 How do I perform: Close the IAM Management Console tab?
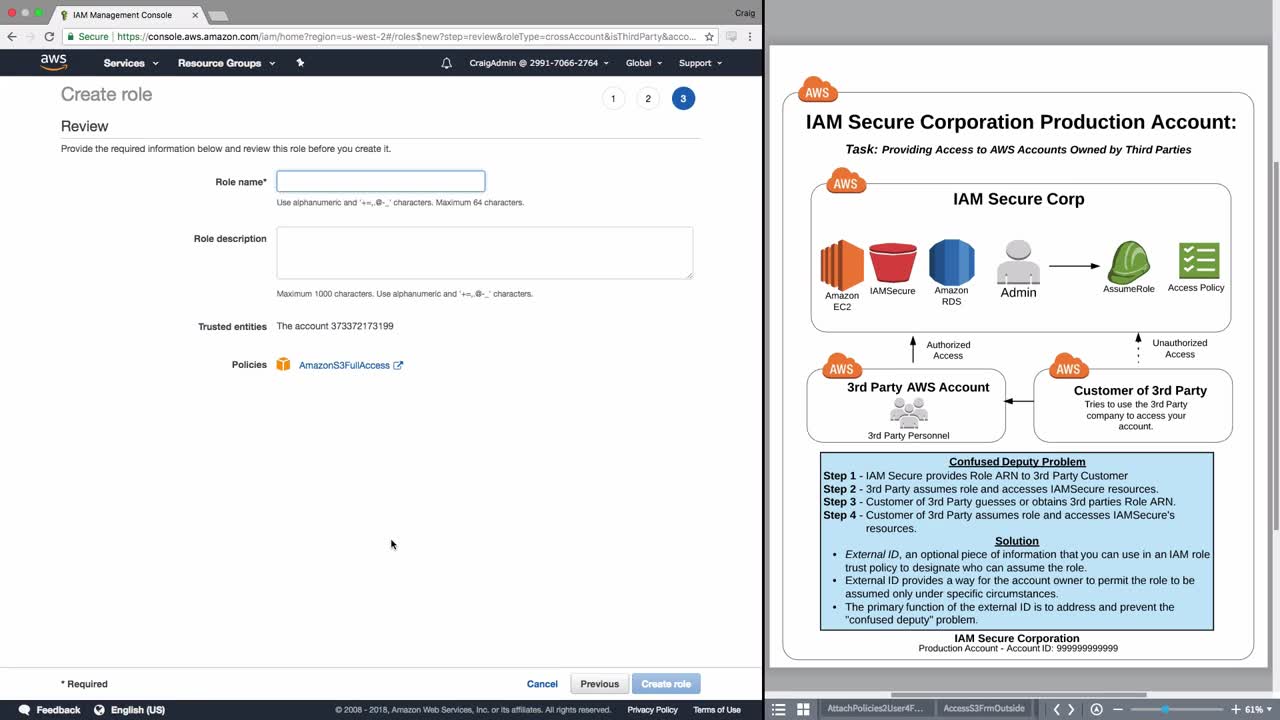pyautogui.click(x=195, y=15)
